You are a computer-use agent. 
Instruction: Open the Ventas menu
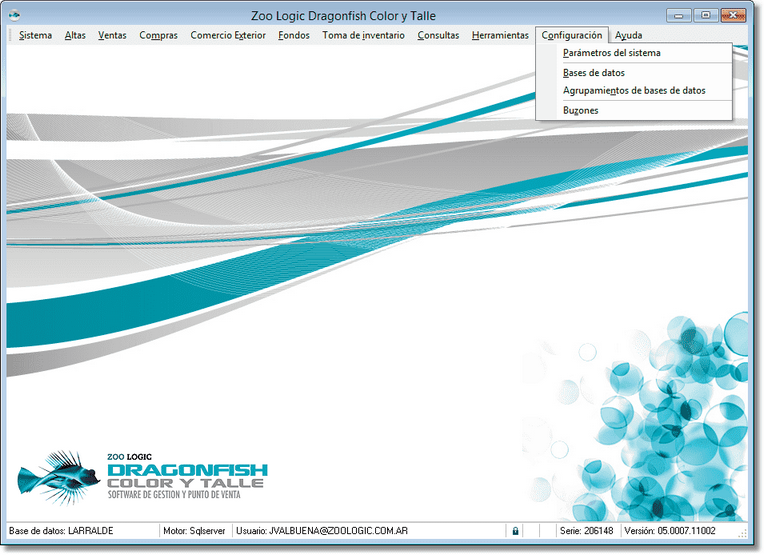click(x=112, y=35)
